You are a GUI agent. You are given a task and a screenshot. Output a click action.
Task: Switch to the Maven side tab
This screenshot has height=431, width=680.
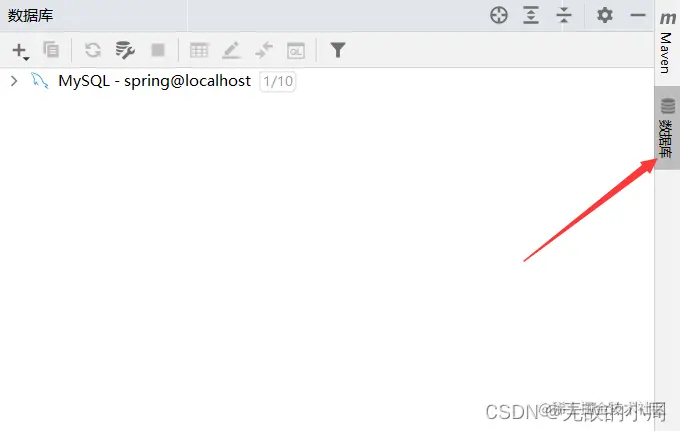(x=667, y=42)
